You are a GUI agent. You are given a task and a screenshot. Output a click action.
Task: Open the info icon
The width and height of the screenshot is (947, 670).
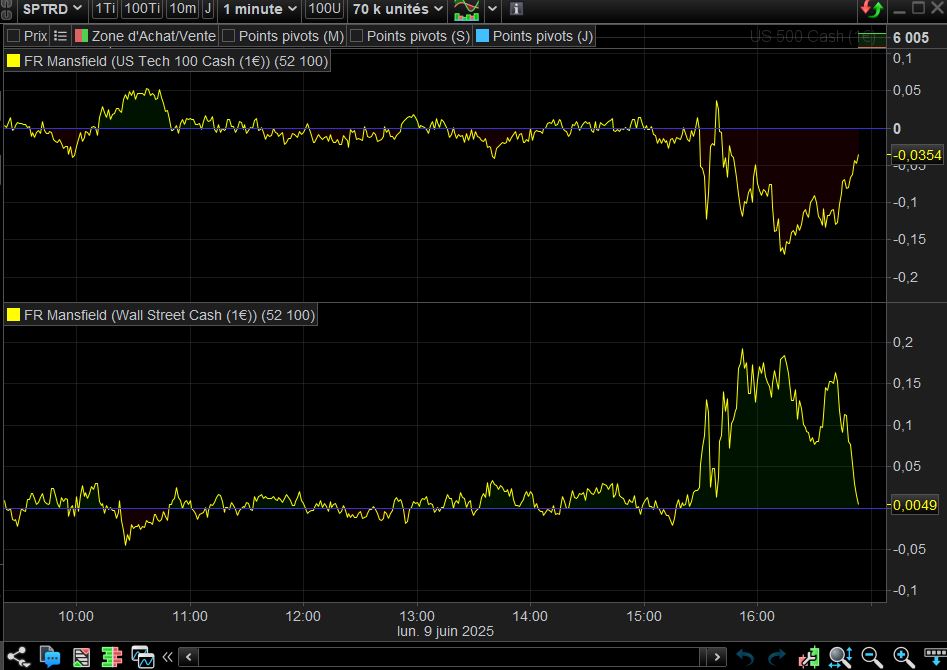pyautogui.click(x=516, y=9)
